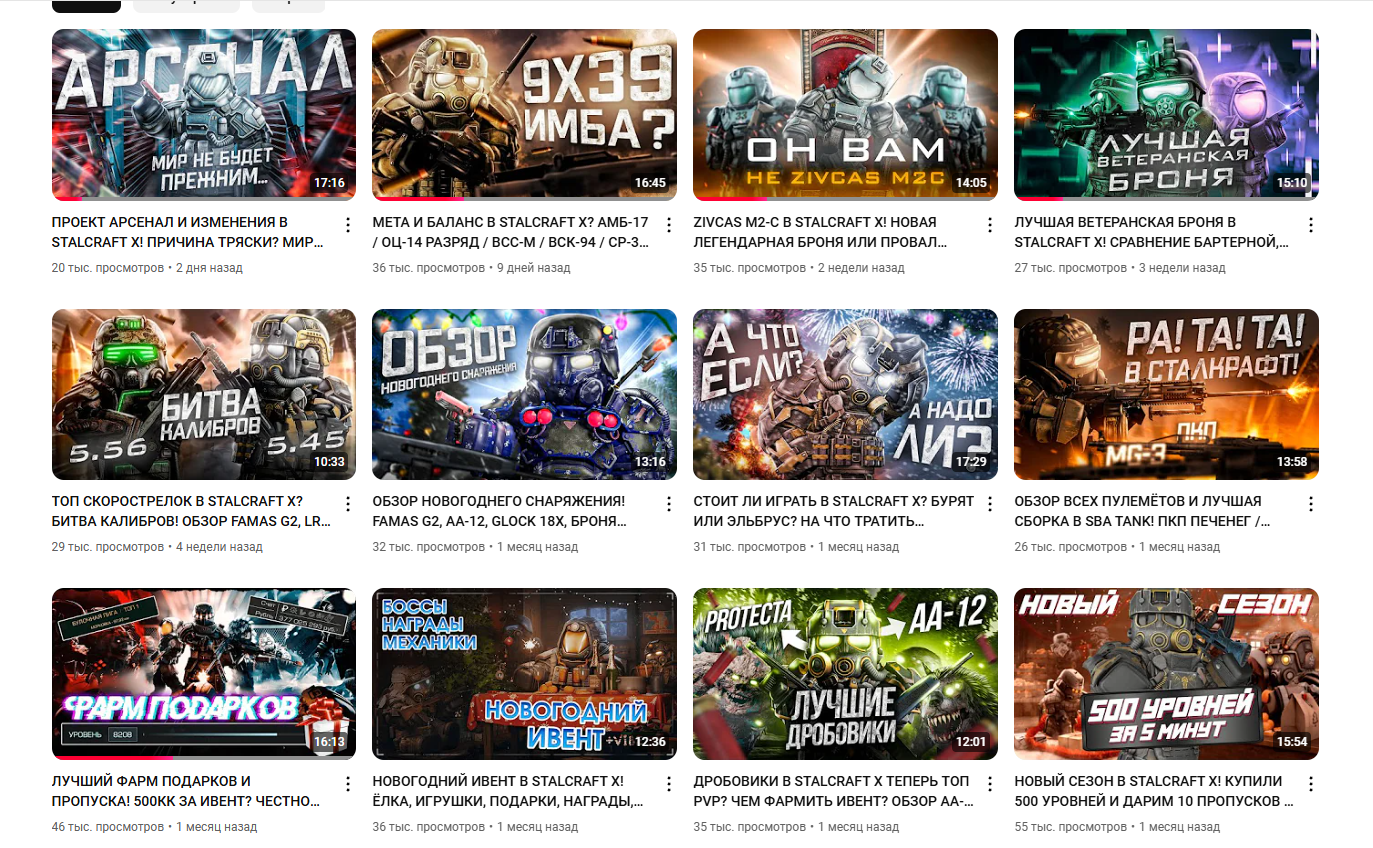Image resolution: width=1373 pixels, height=848 pixels.
Task: Click text 32 тыс. просмотров • 1 месяц назад
Action: tap(476, 547)
